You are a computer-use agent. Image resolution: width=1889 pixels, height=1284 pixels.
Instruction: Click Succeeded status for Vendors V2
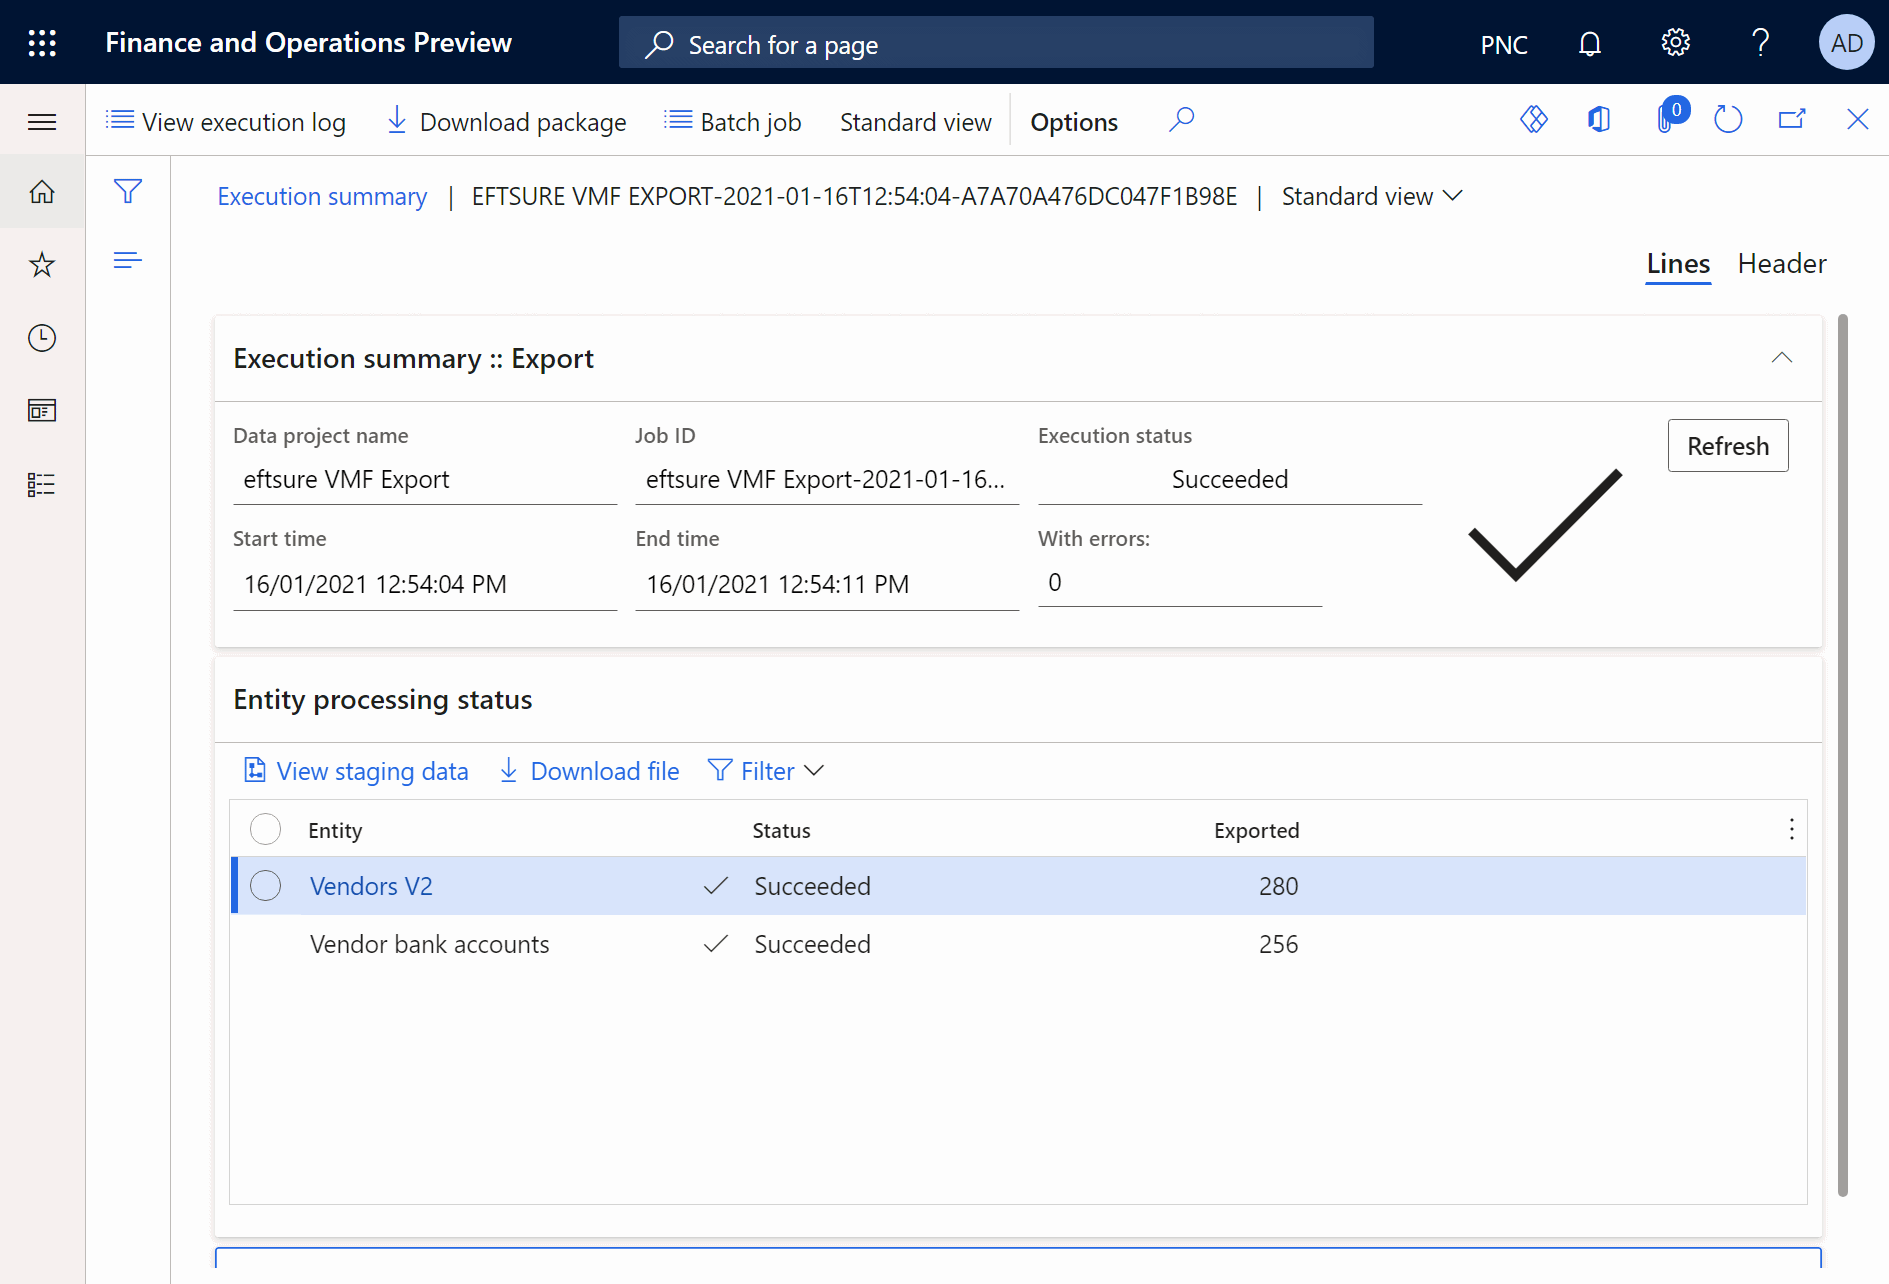(812, 886)
